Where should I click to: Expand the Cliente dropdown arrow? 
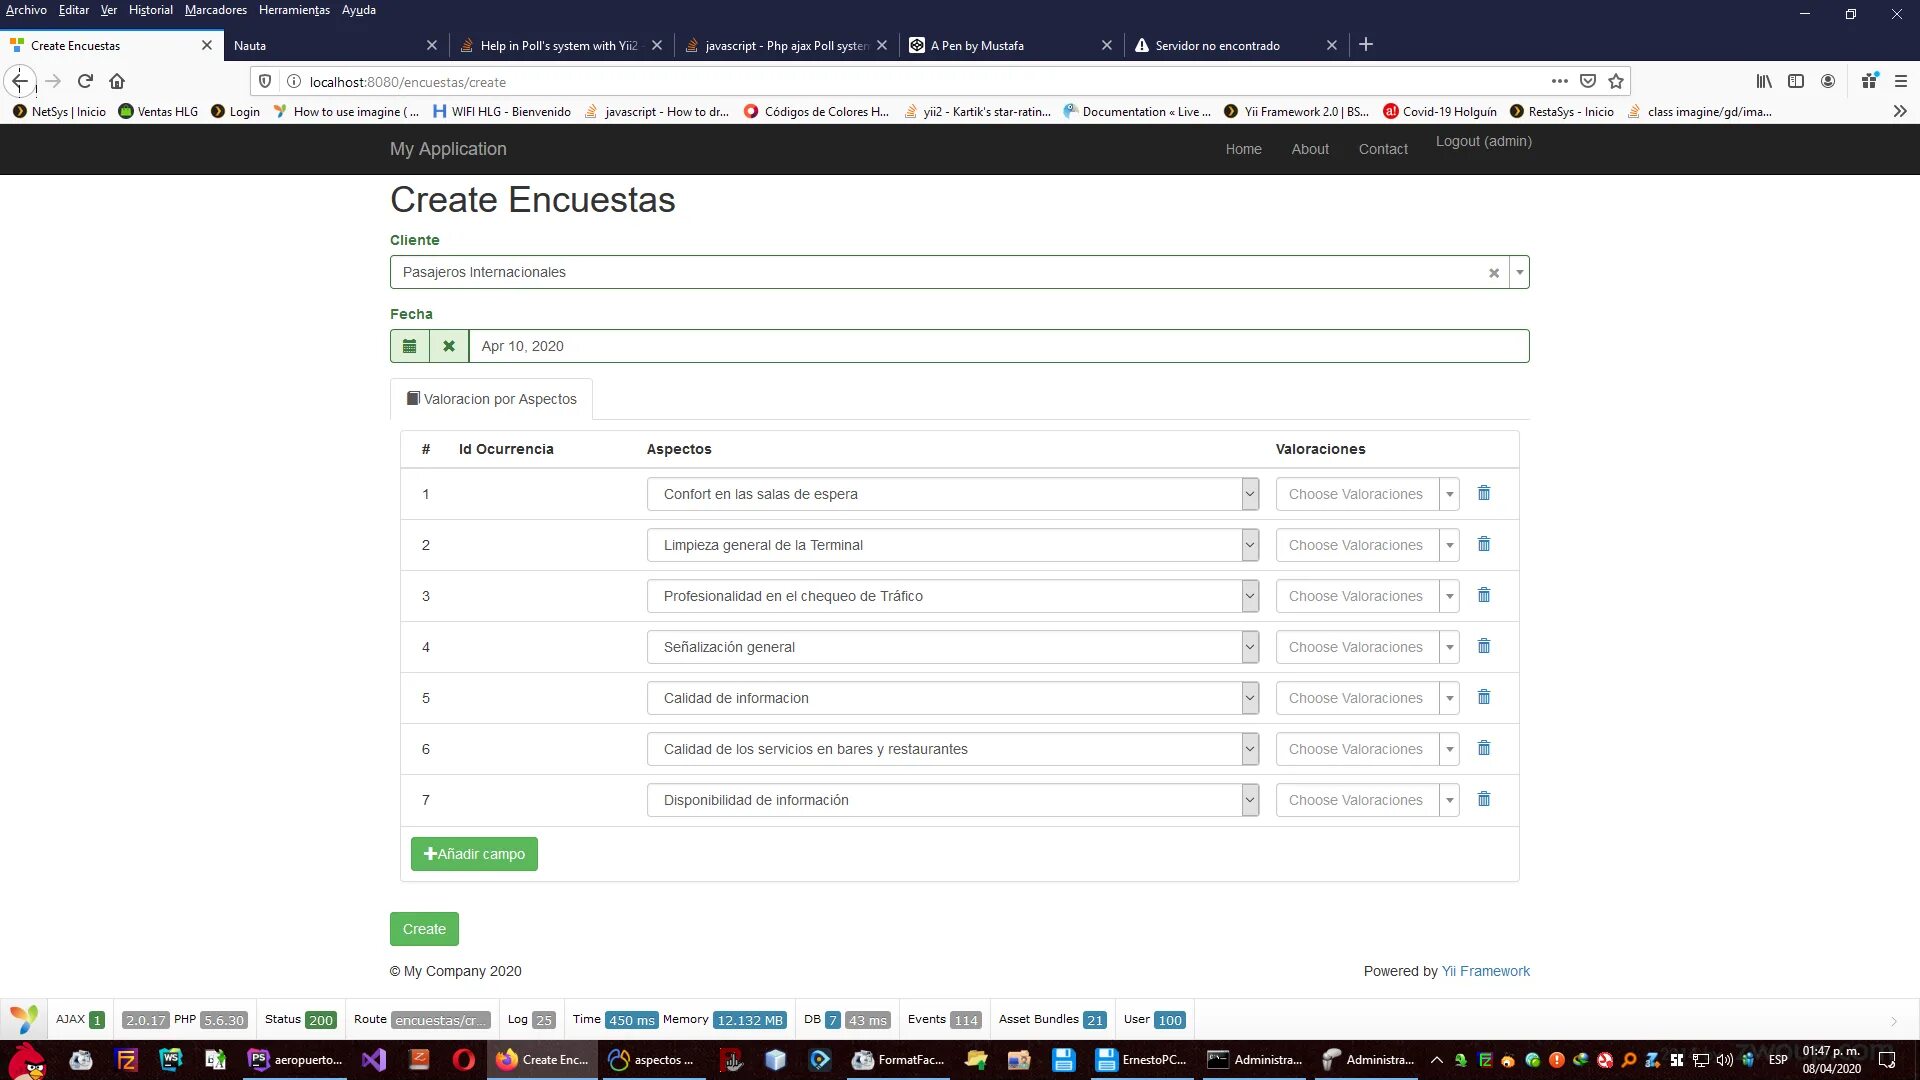pos(1519,272)
